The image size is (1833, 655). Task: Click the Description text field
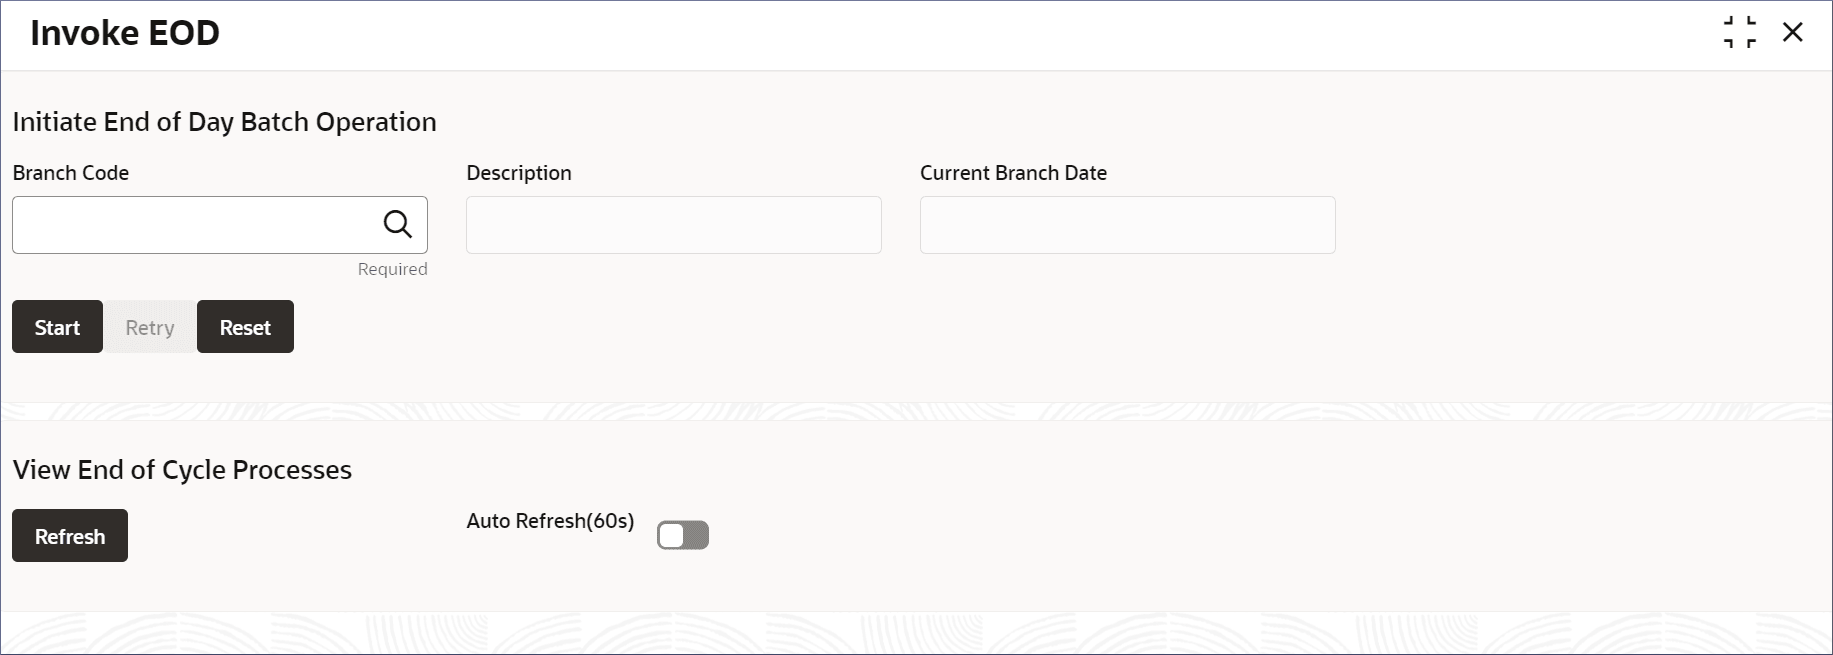[674, 225]
